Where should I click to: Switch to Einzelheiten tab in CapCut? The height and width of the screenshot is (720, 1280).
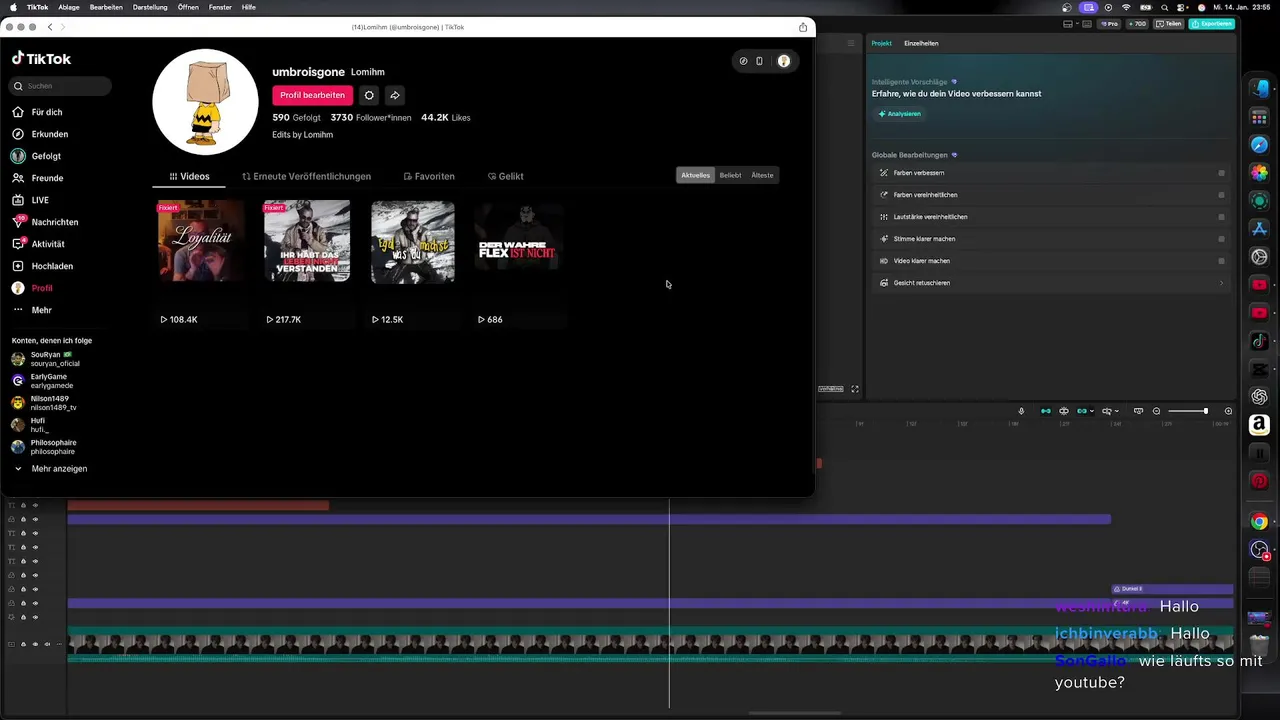pos(921,44)
